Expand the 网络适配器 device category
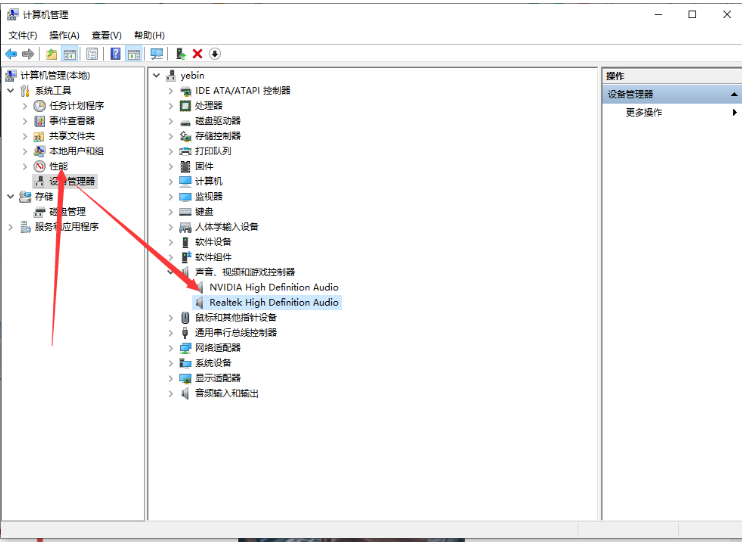Viewport: 742px width, 542px height. 171,348
